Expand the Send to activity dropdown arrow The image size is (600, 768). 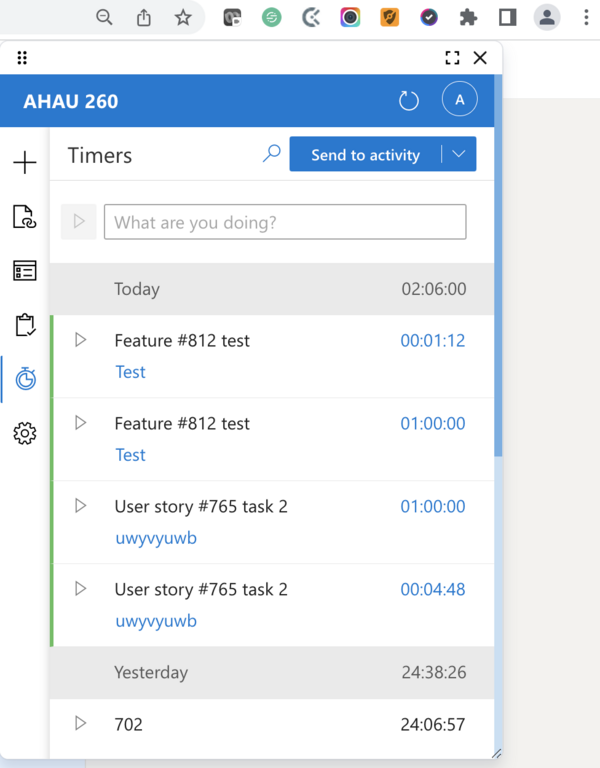click(x=459, y=155)
